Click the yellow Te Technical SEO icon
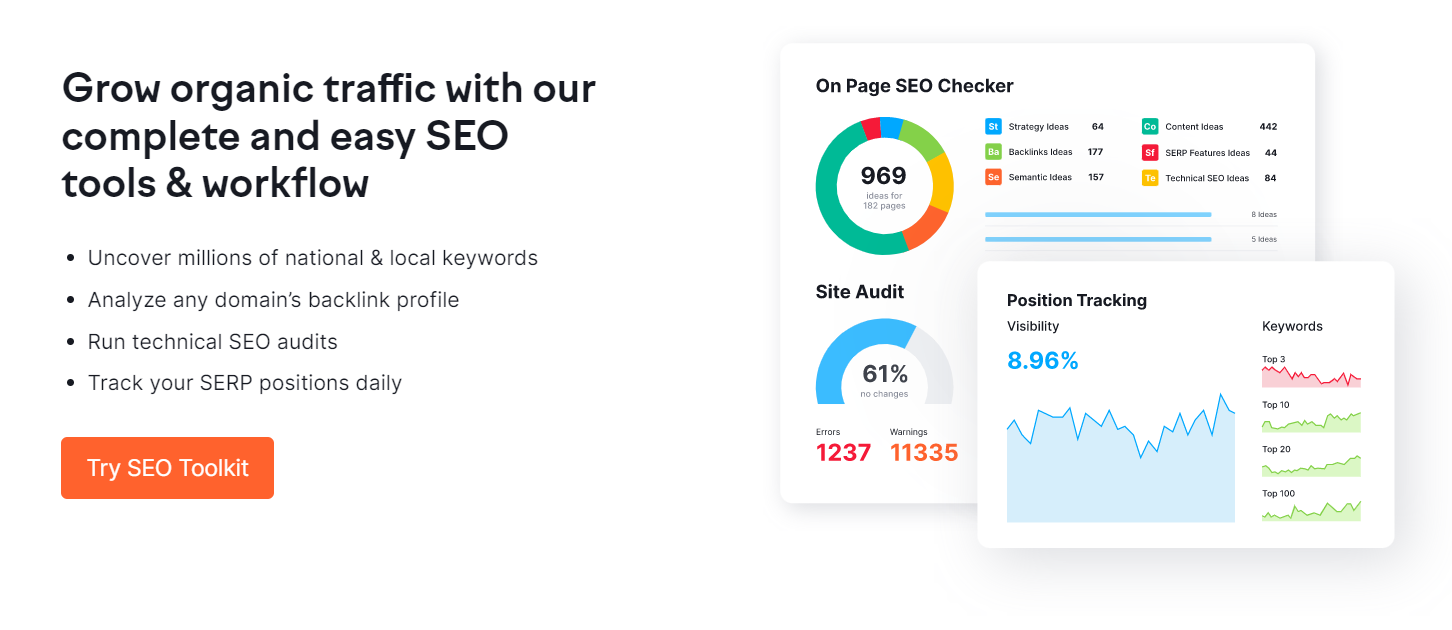The width and height of the screenshot is (1452, 630). [x=1150, y=178]
